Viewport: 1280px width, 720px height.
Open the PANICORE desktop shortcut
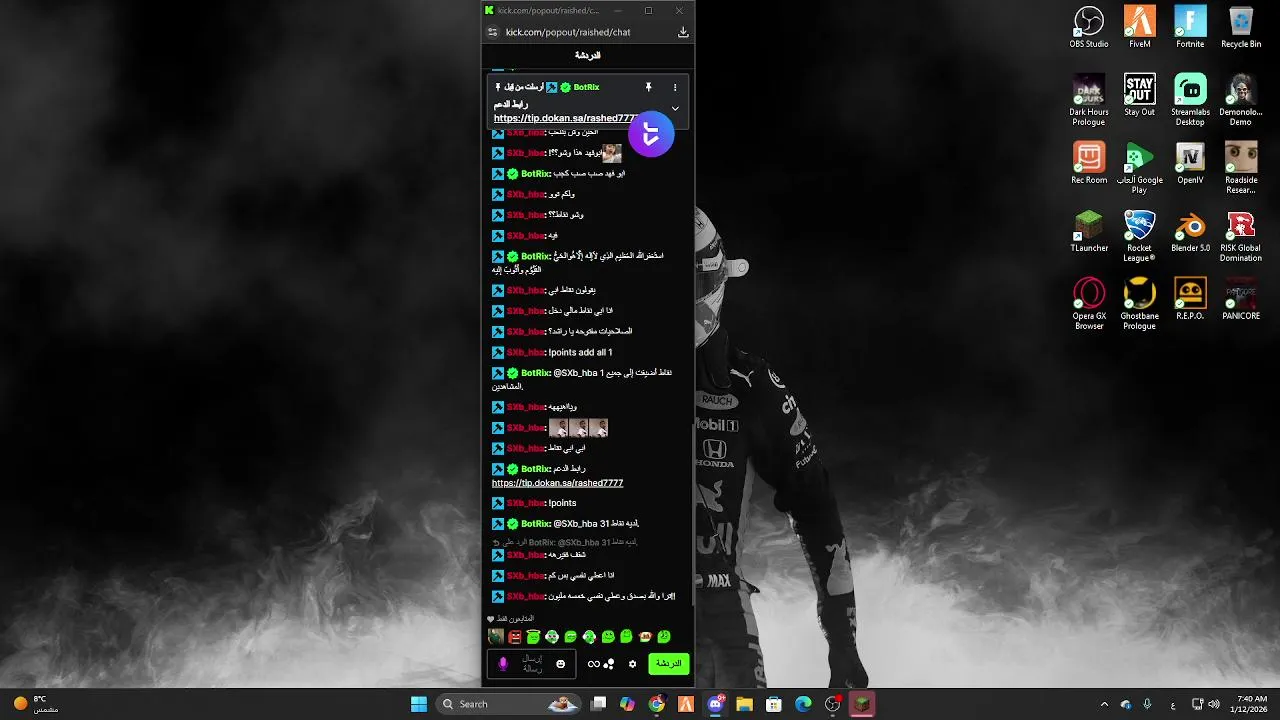[x=1241, y=299]
